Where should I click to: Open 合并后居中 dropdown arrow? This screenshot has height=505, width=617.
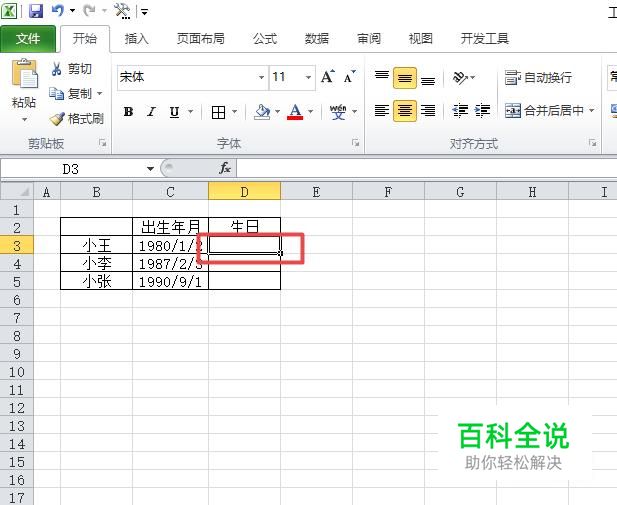(591, 111)
